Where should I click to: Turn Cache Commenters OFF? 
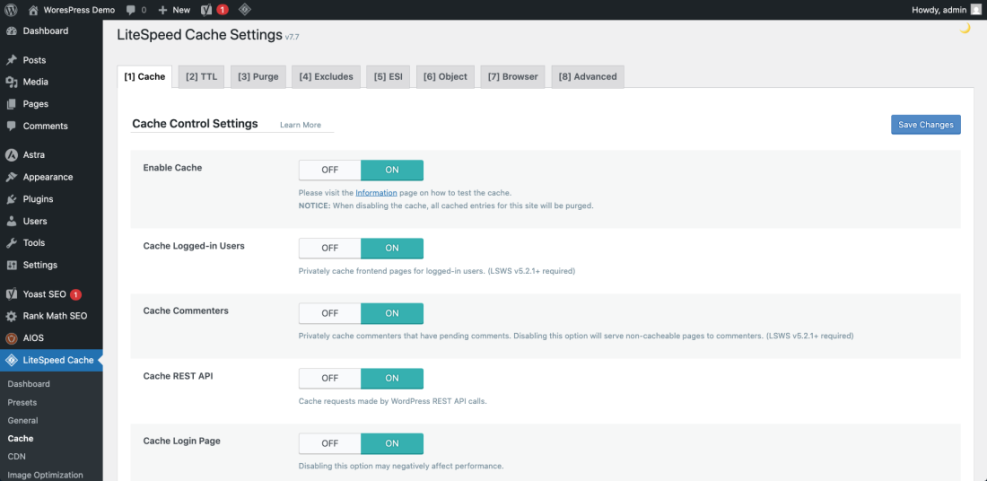330,314
